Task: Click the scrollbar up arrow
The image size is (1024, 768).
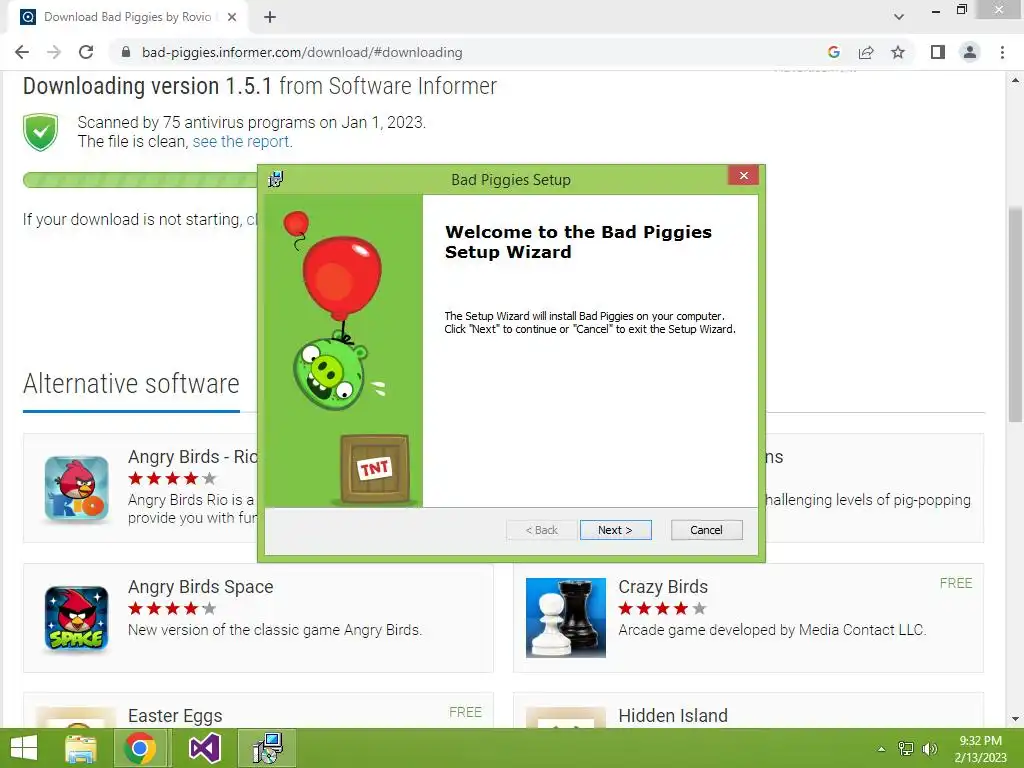Action: point(1015,80)
